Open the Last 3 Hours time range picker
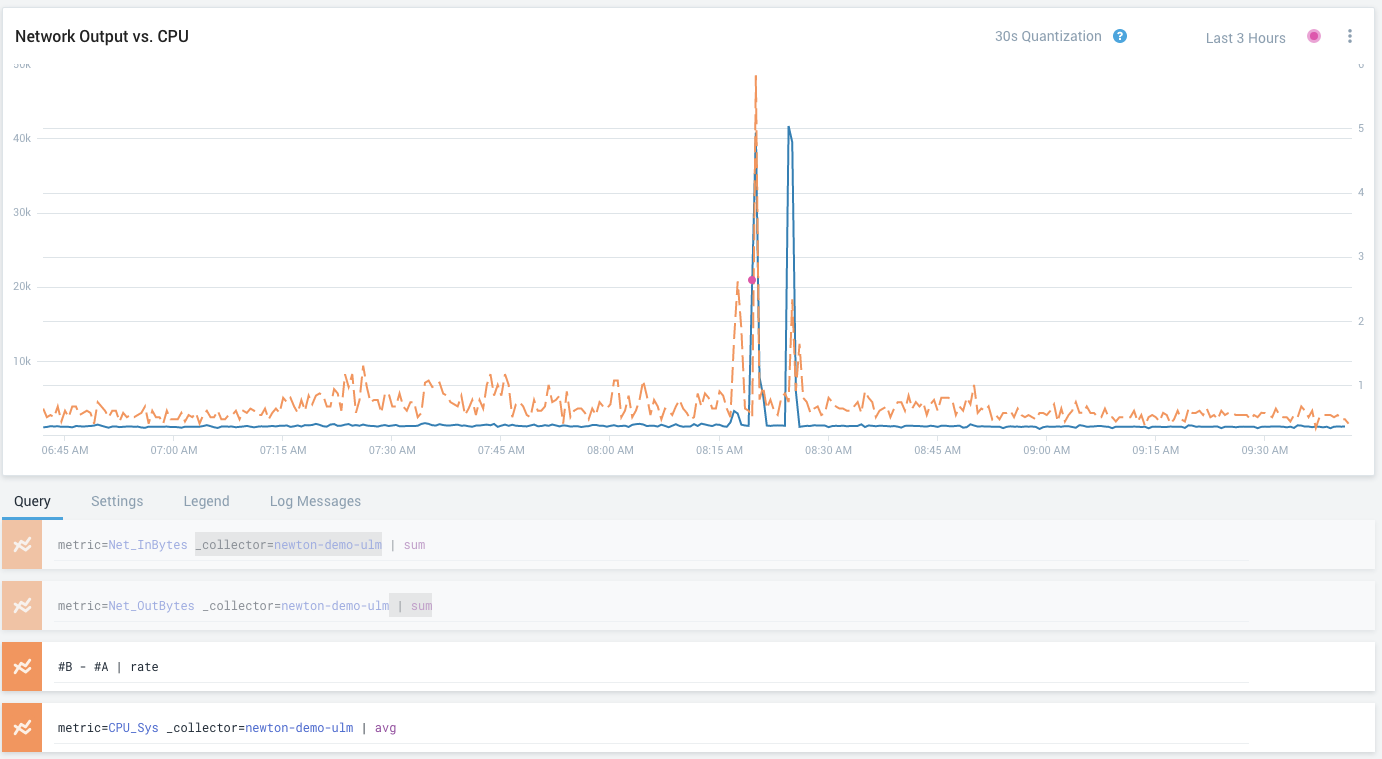Image resolution: width=1382 pixels, height=759 pixels. (1245, 38)
